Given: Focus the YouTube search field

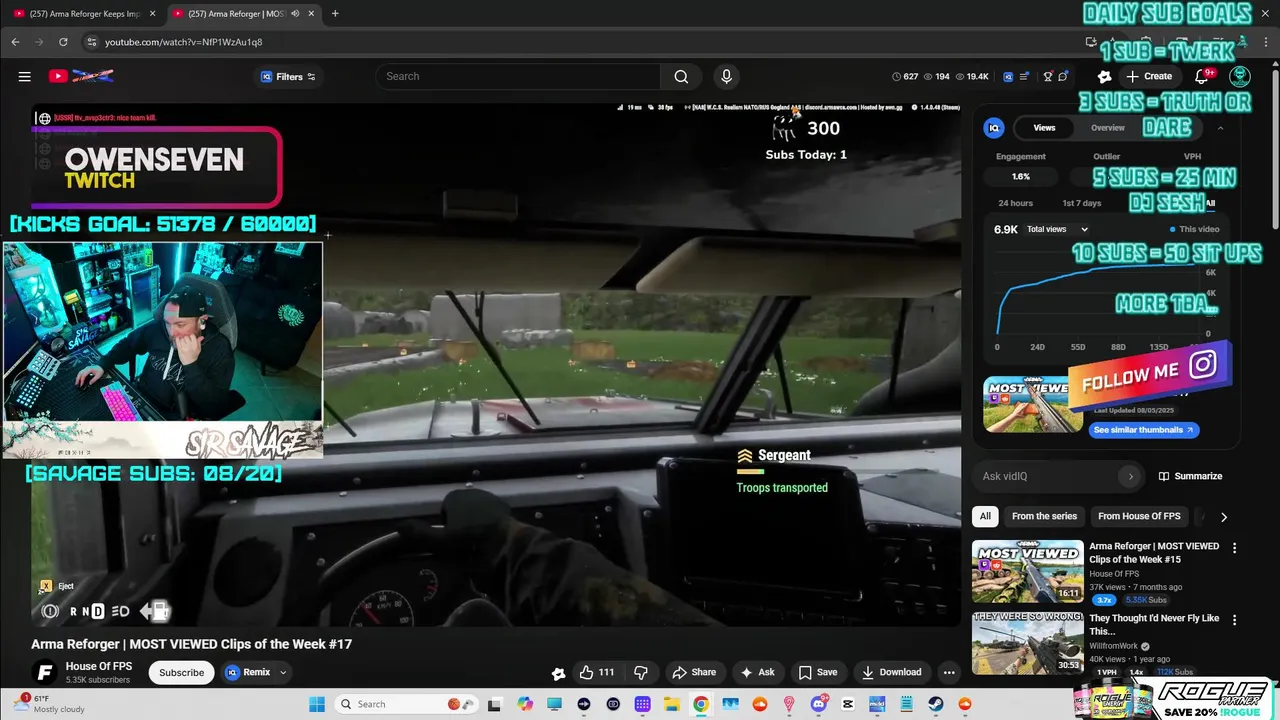Looking at the screenshot, I should pos(519,76).
